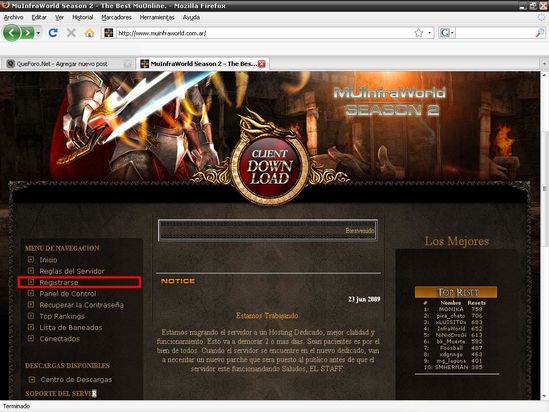Screen dimensions: 549x412
Task: Click the activity throbber icon
Action: tap(542, 17)
